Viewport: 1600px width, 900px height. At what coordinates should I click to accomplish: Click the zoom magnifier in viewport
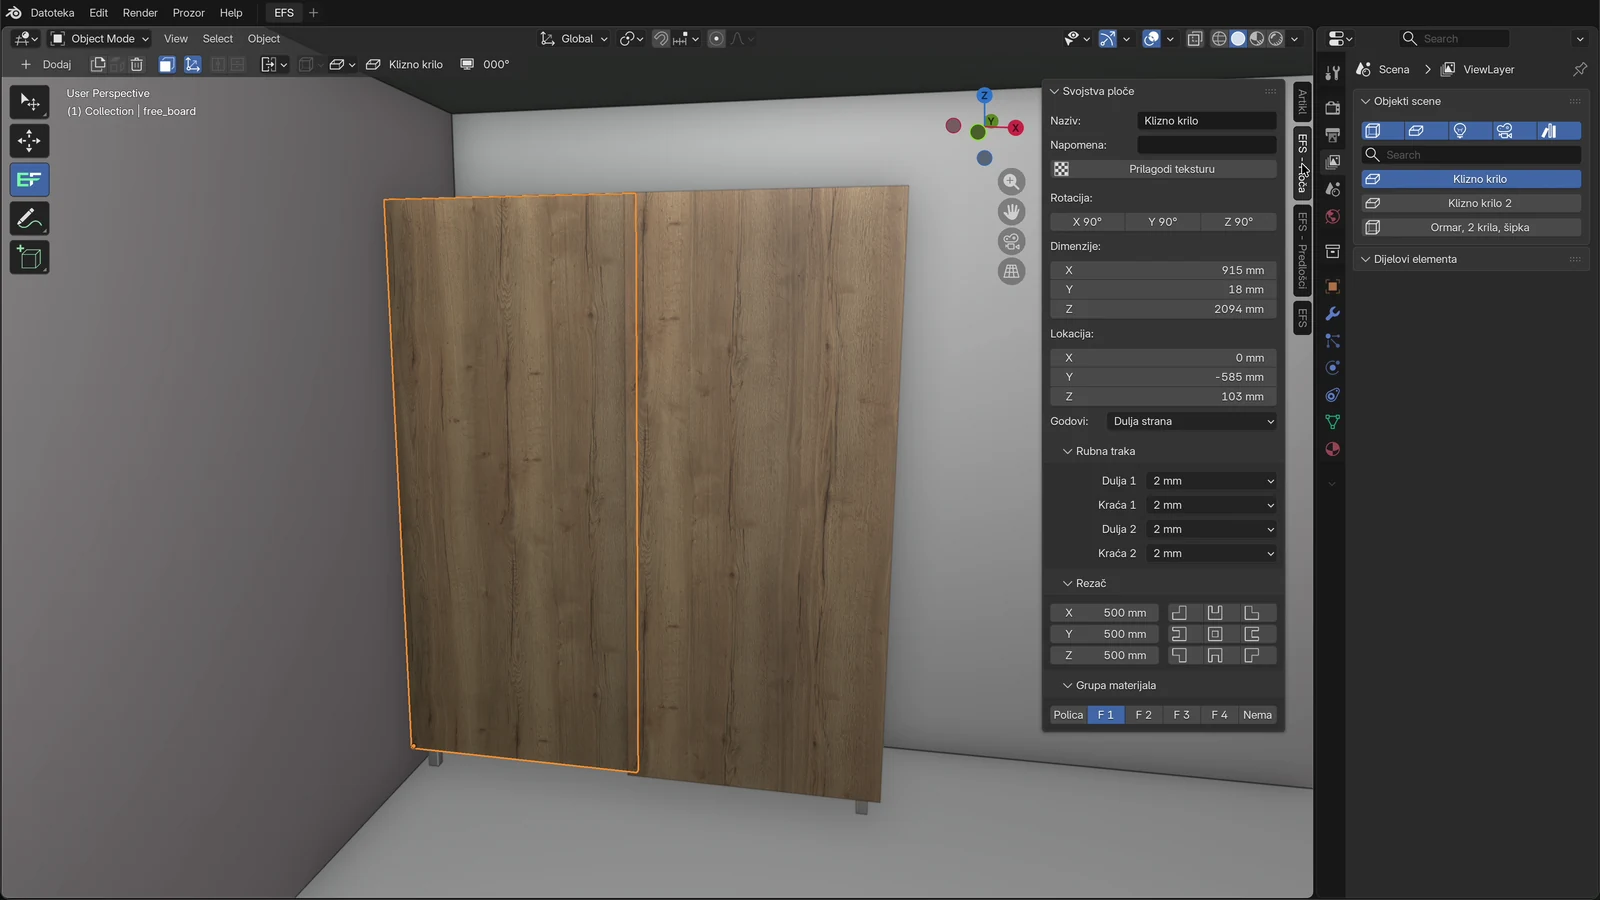(x=1012, y=182)
